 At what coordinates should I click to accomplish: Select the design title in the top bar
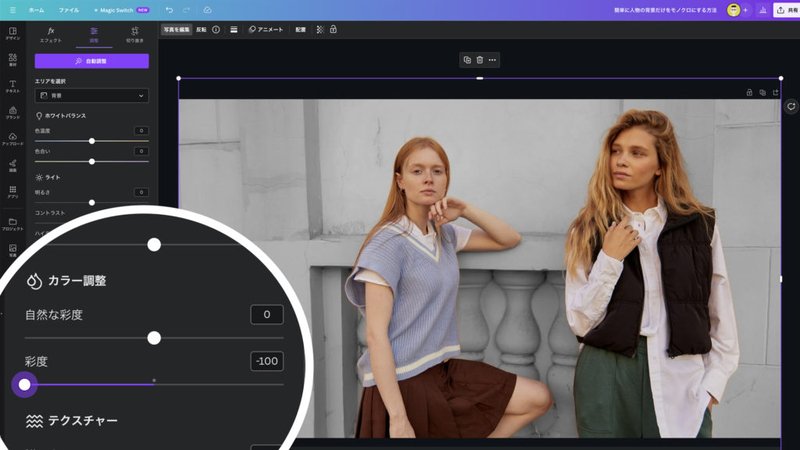pyautogui.click(x=665, y=10)
